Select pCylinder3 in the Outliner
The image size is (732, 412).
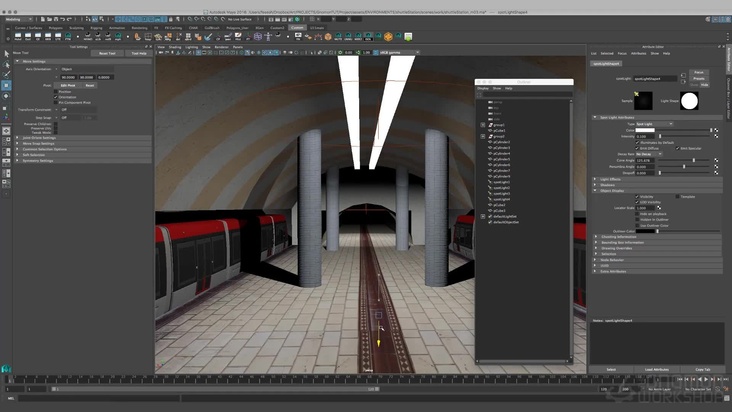501,147
